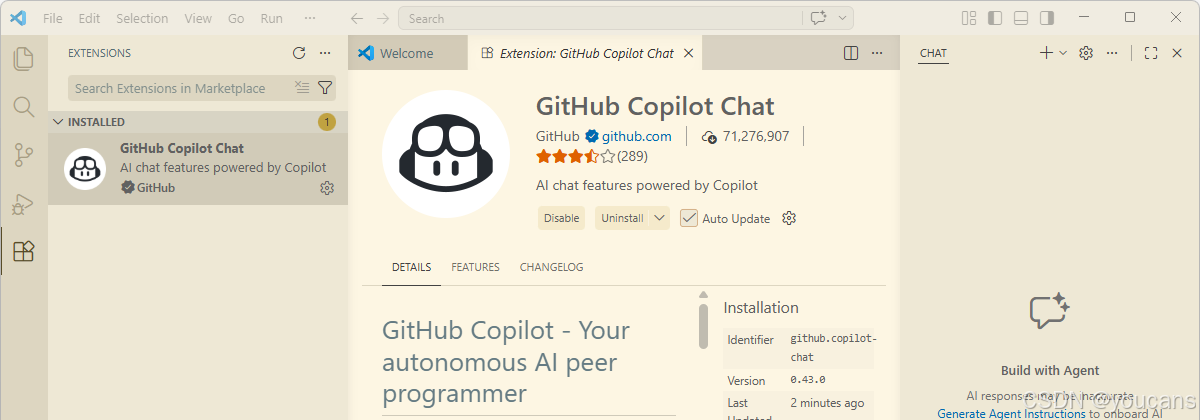Toggle the primary side bar visibility
Screen dimensions: 1200x420
[x=994, y=18]
